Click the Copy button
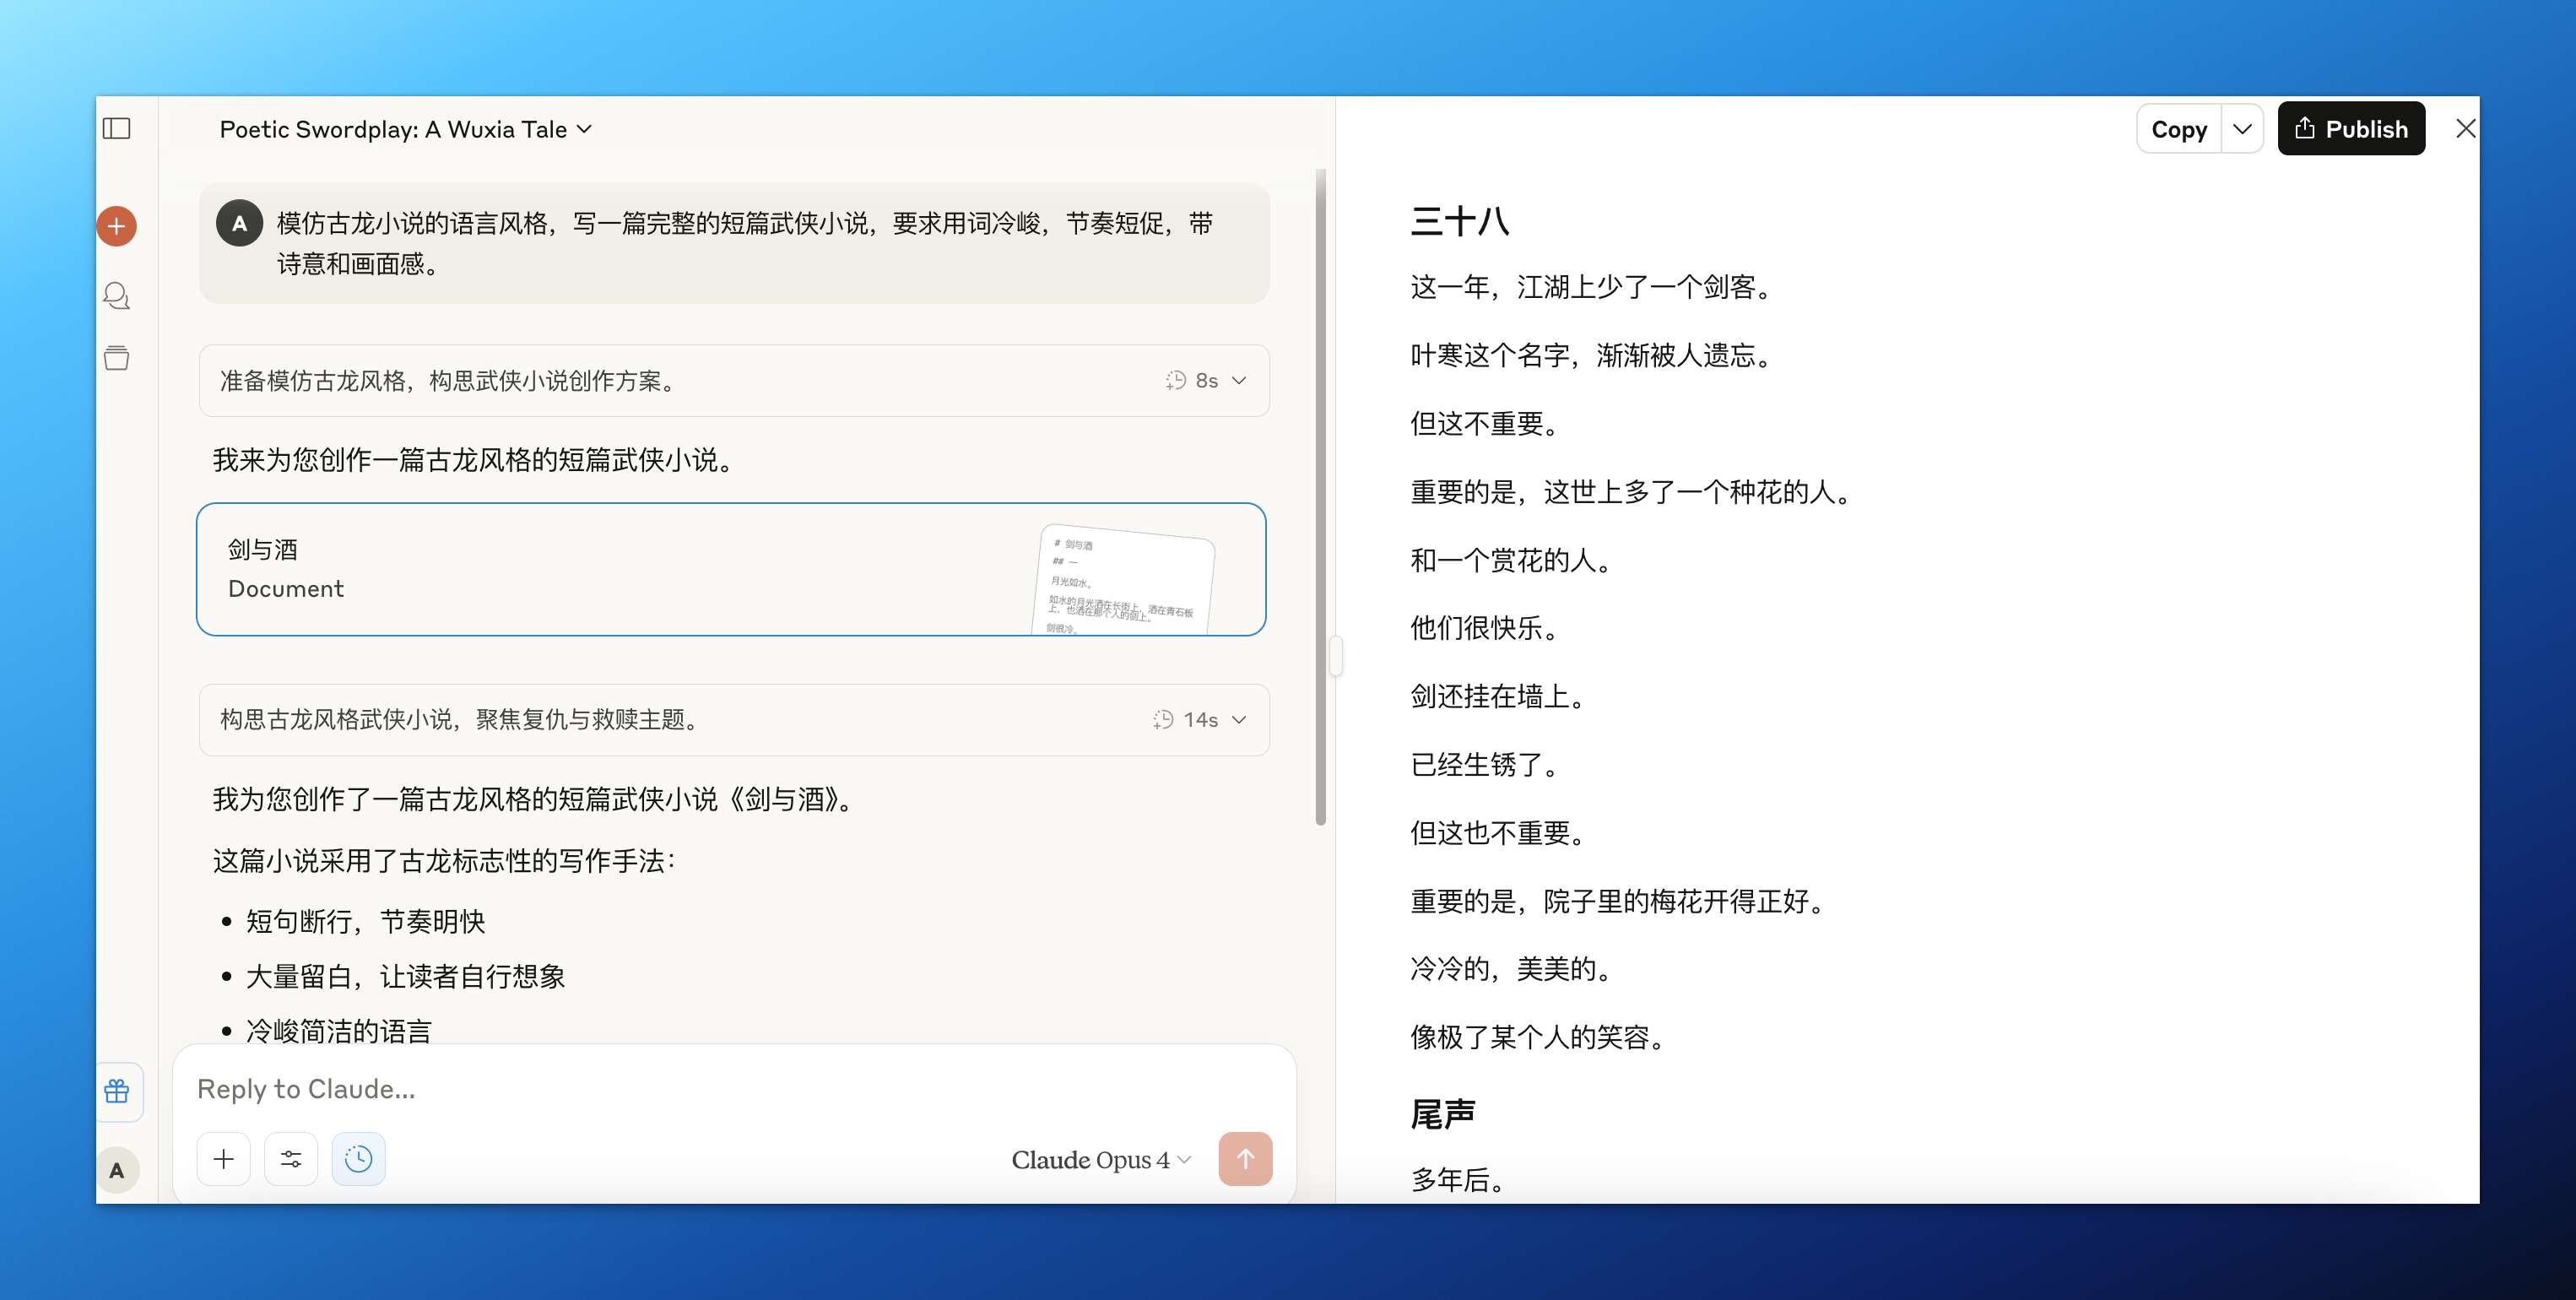Screen dimensions: 2576x1300 (x=2179, y=129)
